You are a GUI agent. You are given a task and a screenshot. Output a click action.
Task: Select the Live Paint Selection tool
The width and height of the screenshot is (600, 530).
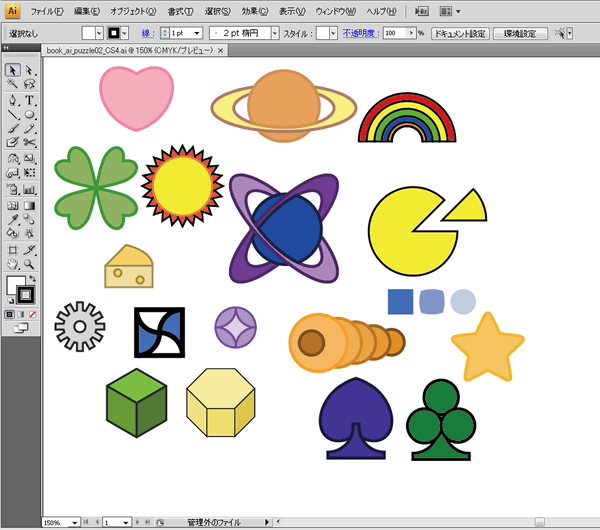pyautogui.click(x=29, y=233)
